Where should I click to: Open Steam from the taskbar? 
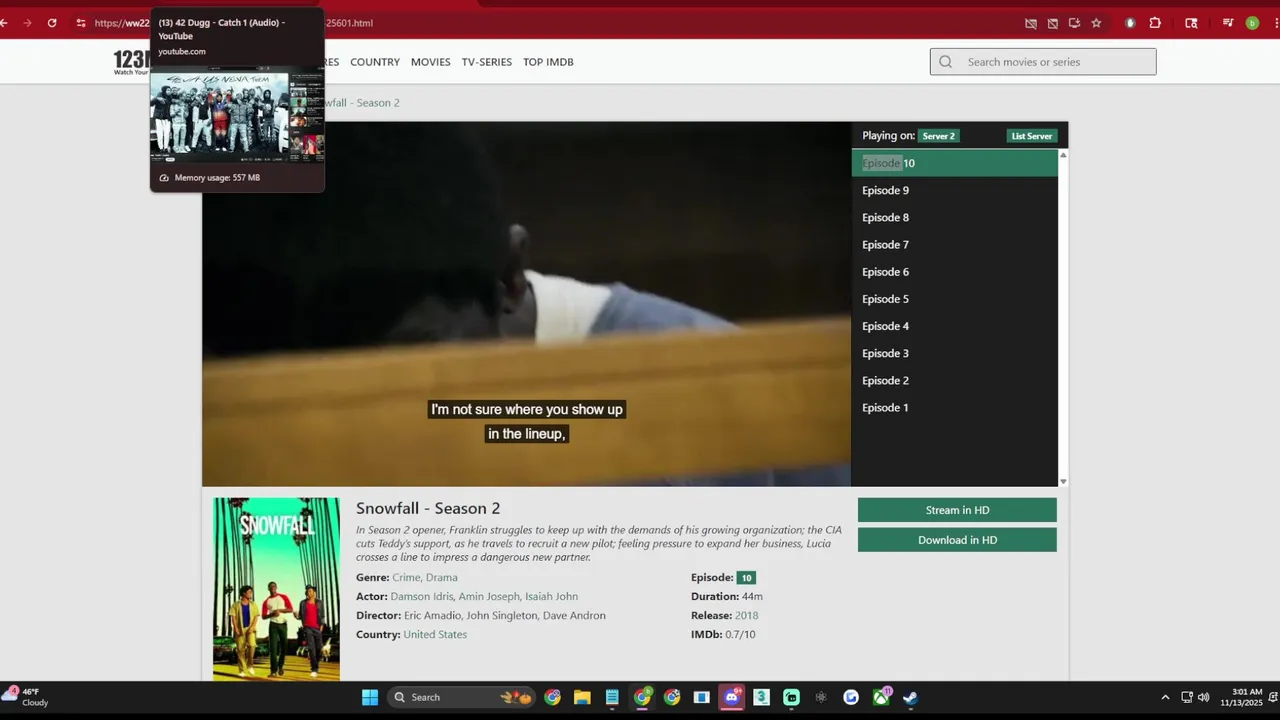click(910, 697)
